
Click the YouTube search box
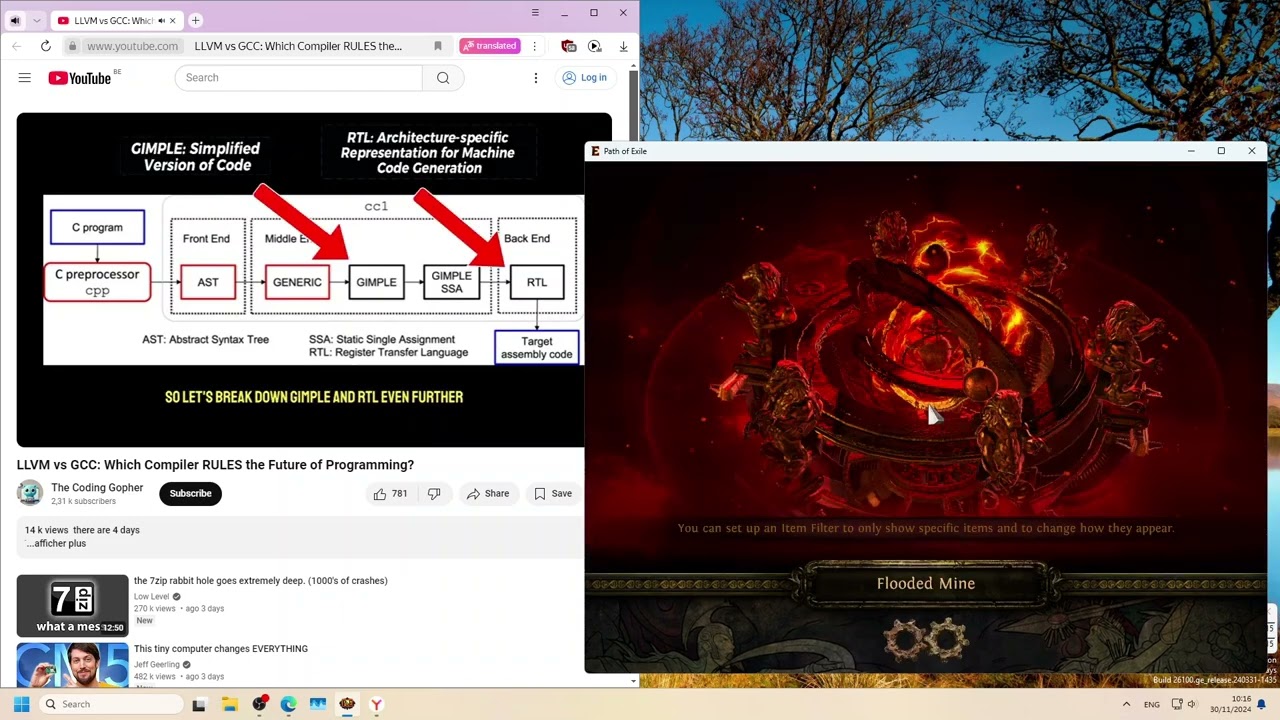pyautogui.click(x=299, y=78)
